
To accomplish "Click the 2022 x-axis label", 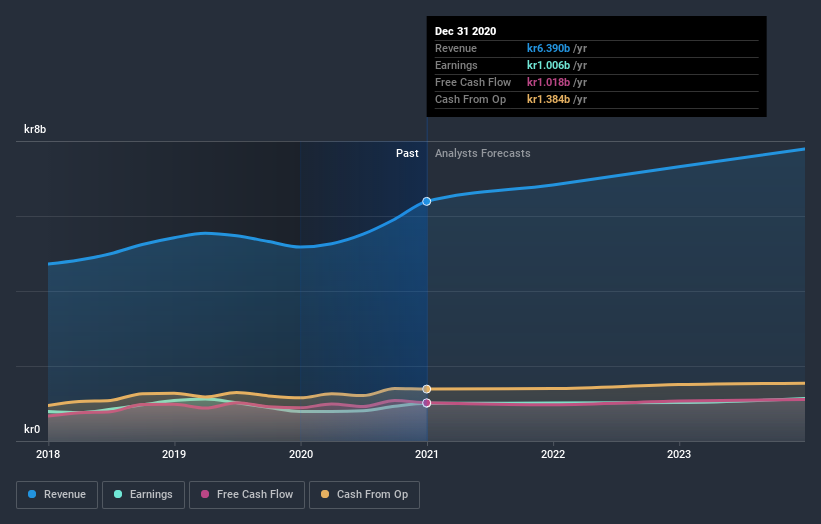I will [x=553, y=454].
